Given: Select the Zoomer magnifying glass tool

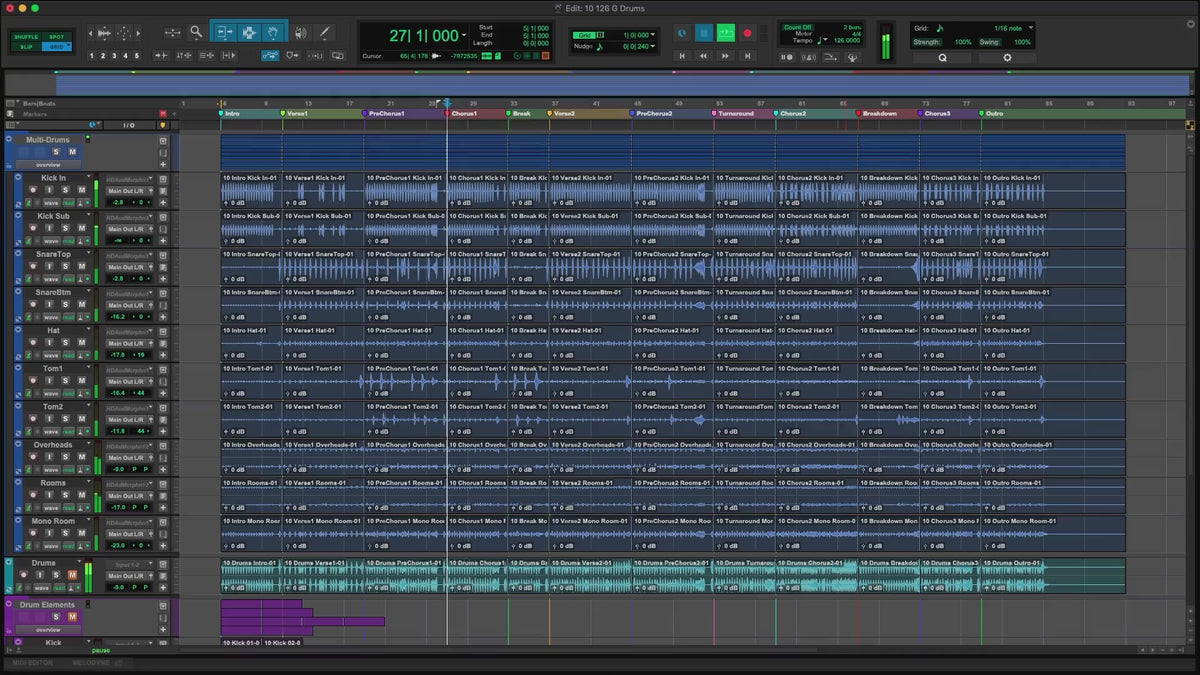Looking at the screenshot, I should tap(196, 32).
